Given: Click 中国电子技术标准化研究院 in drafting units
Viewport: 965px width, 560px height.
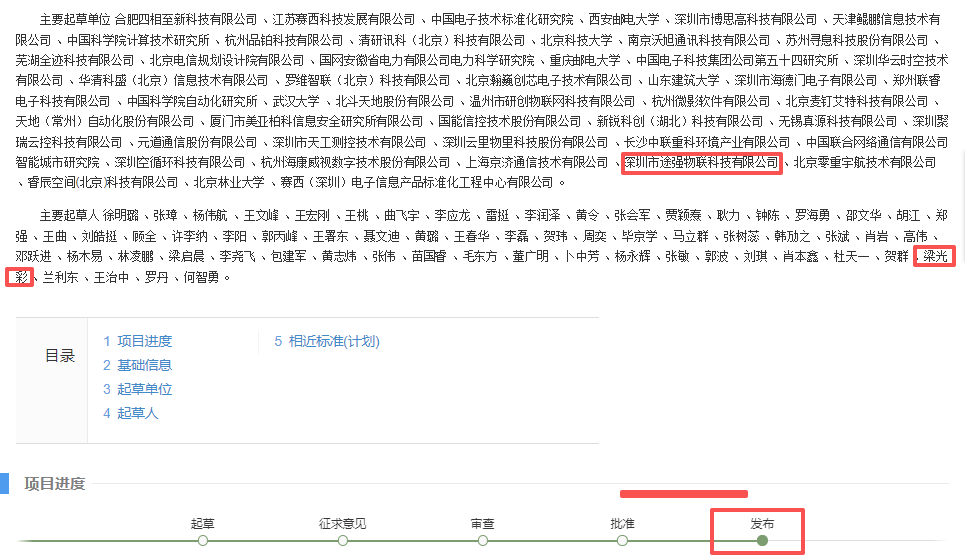Looking at the screenshot, I should point(502,20).
